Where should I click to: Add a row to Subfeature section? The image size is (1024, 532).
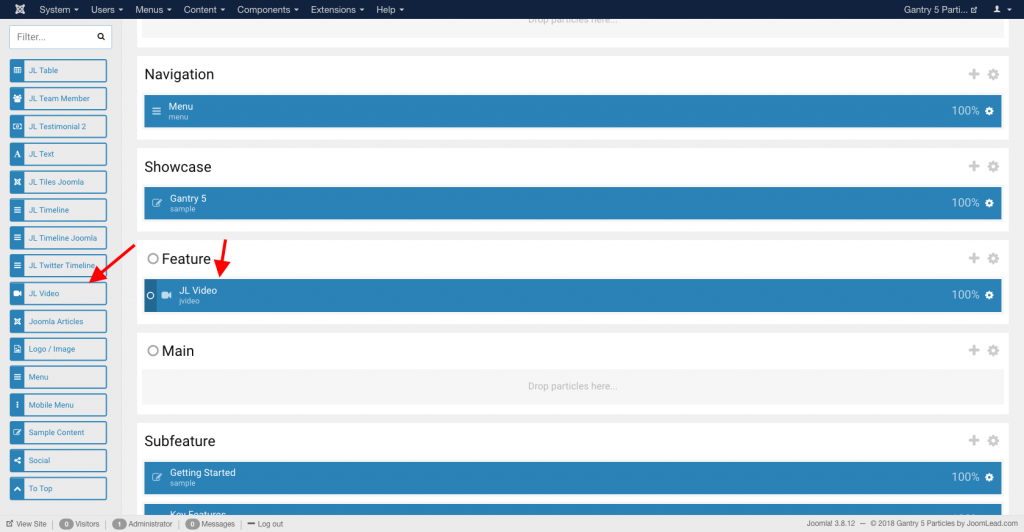(974, 441)
